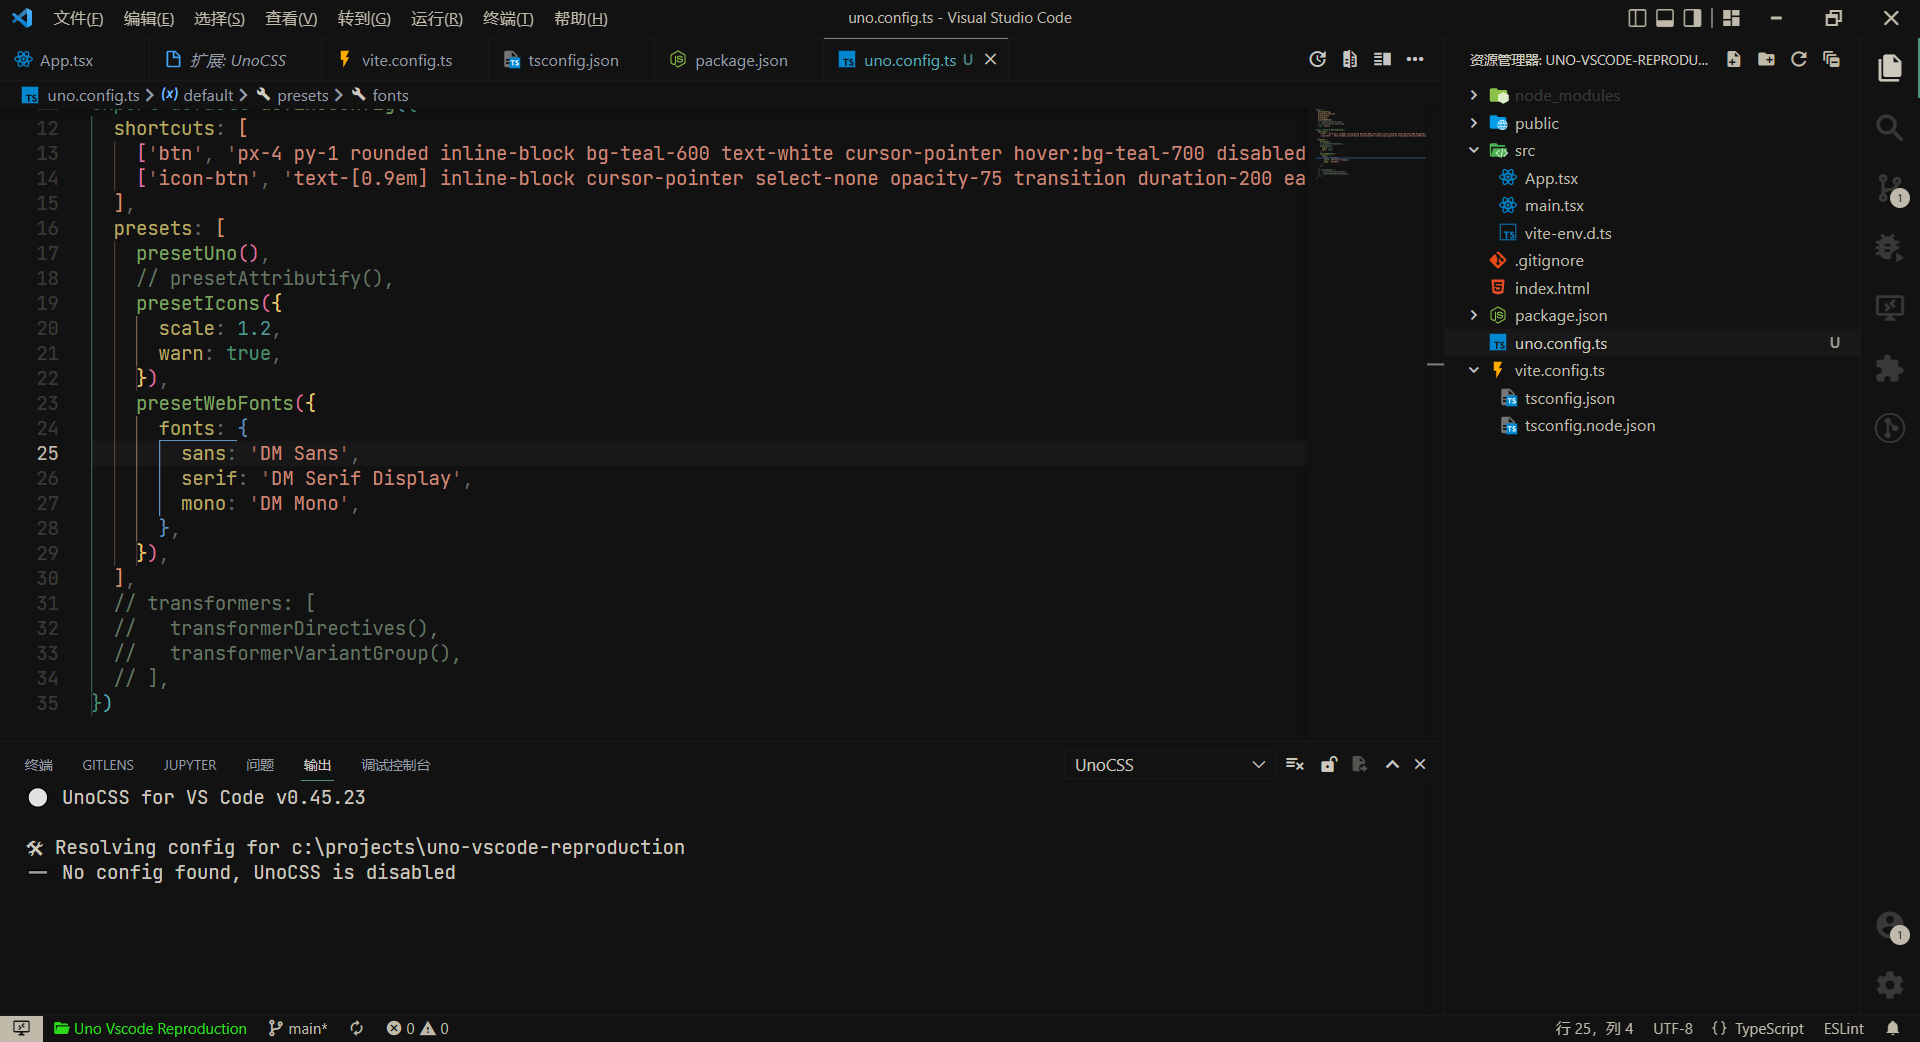Open the Search view in activity bar
The height and width of the screenshot is (1042, 1920).
pyautogui.click(x=1889, y=128)
